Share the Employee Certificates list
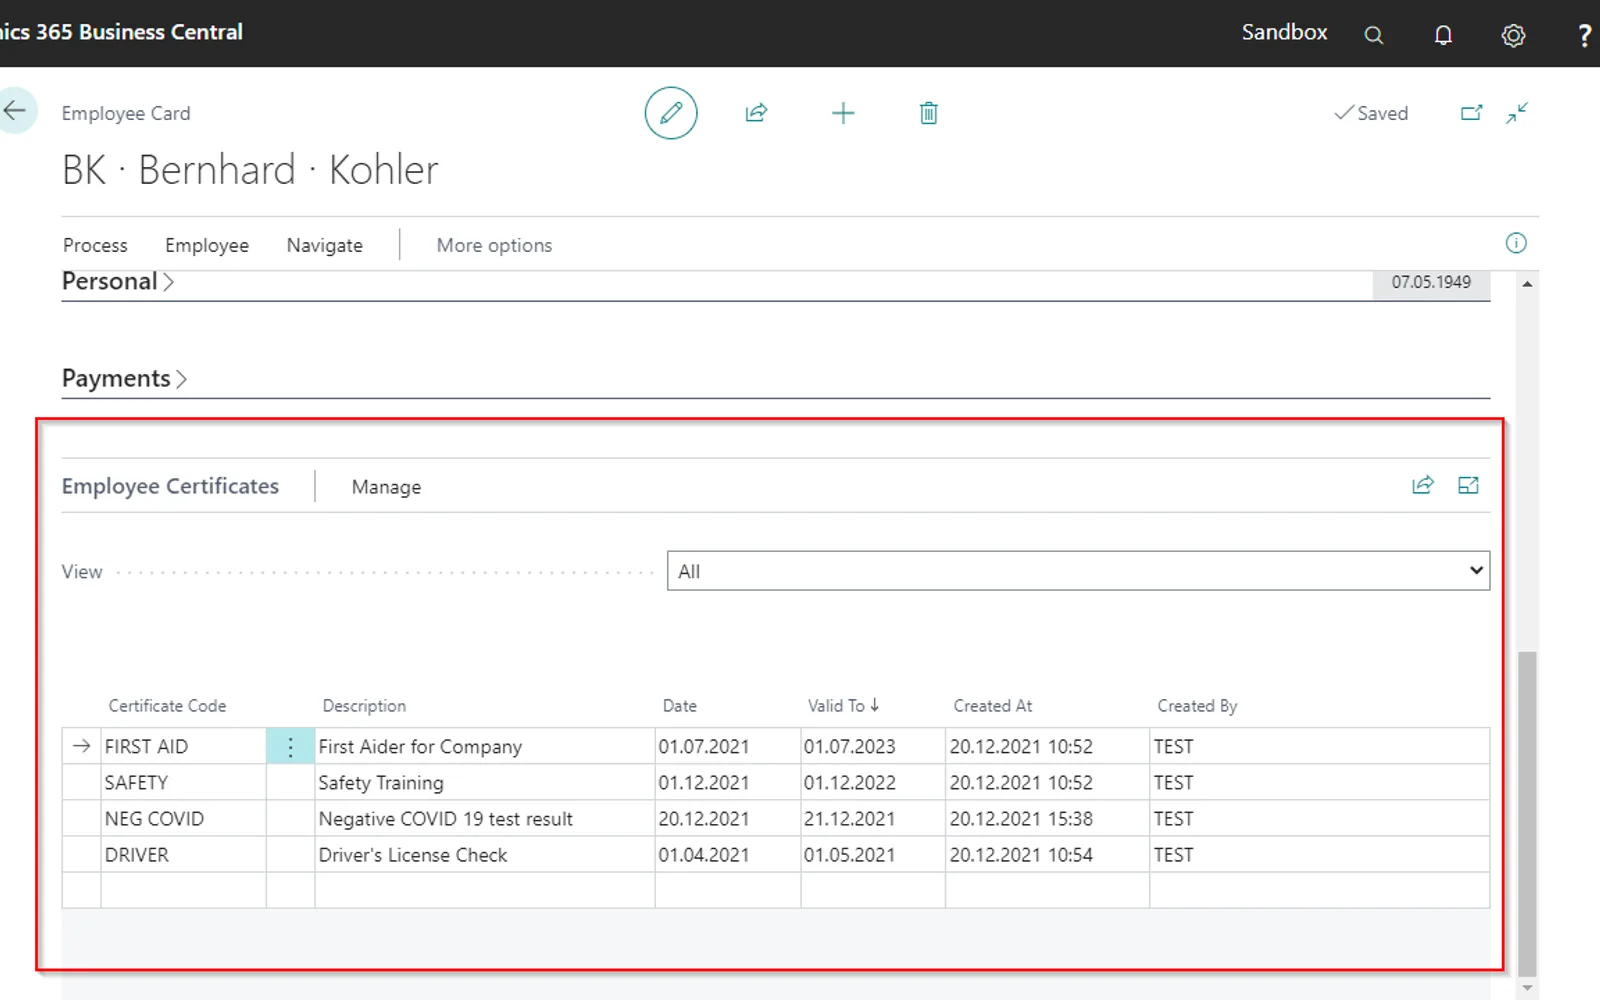Image resolution: width=1600 pixels, height=1000 pixels. [x=1422, y=485]
